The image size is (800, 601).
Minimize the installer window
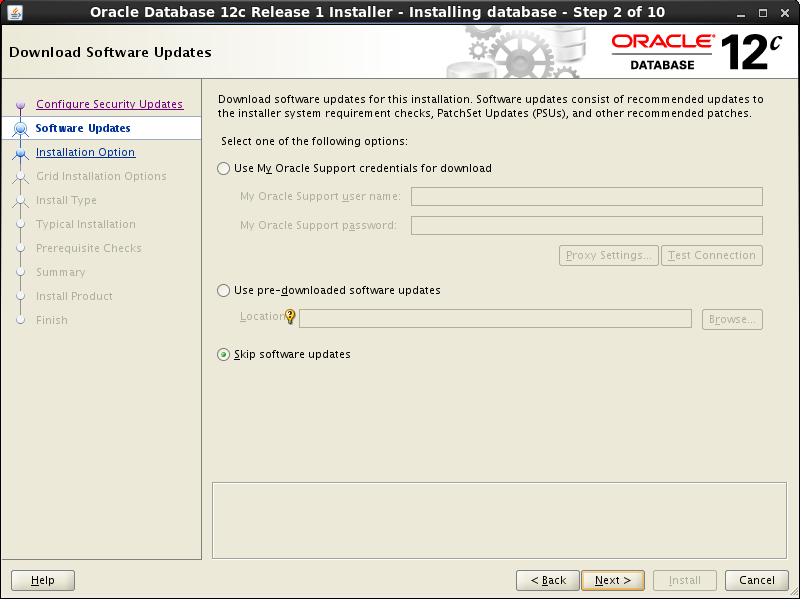[x=741, y=13]
